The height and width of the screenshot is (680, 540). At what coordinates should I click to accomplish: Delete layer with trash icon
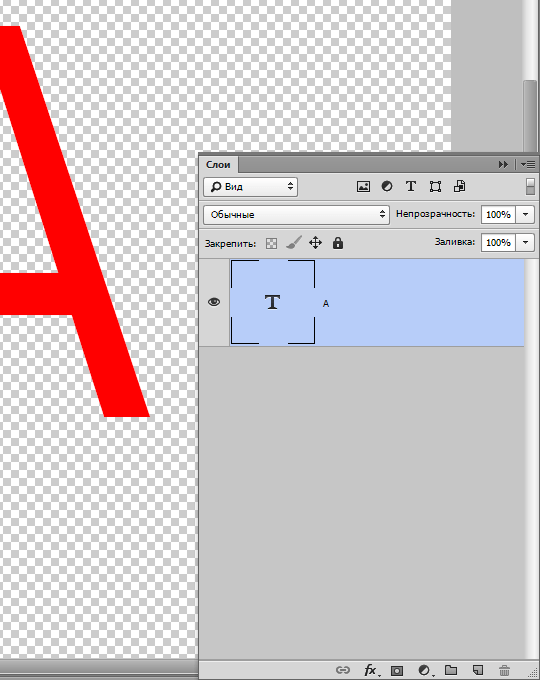504,670
